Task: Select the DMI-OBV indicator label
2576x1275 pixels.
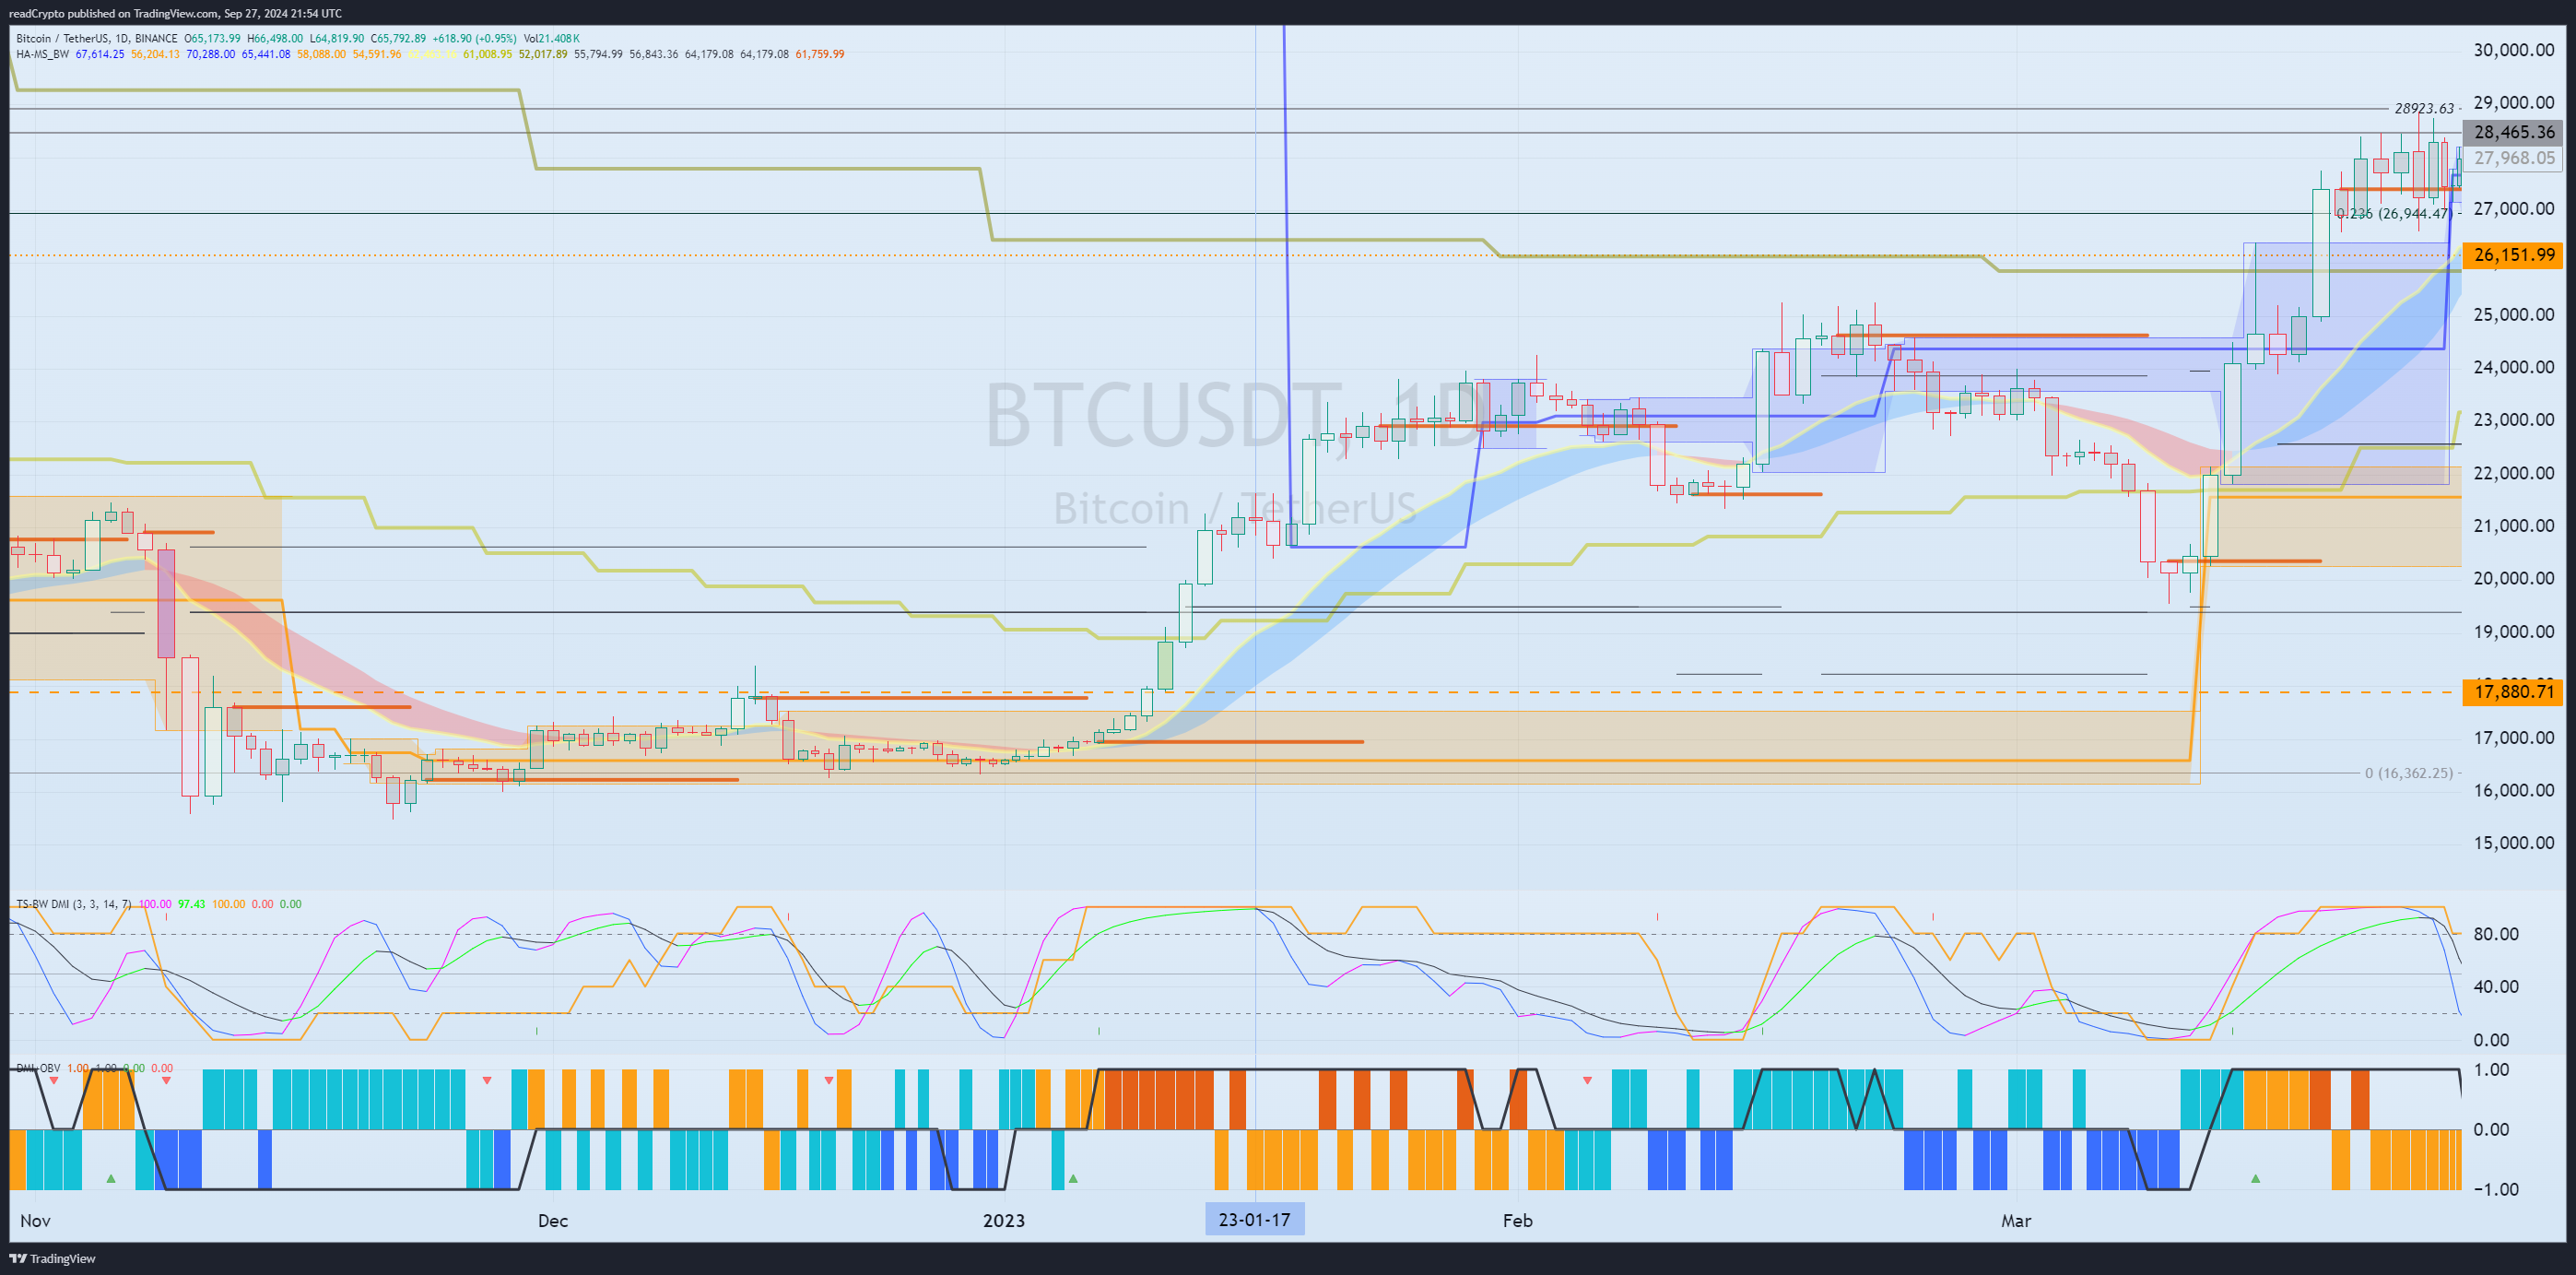Action: [x=38, y=1068]
